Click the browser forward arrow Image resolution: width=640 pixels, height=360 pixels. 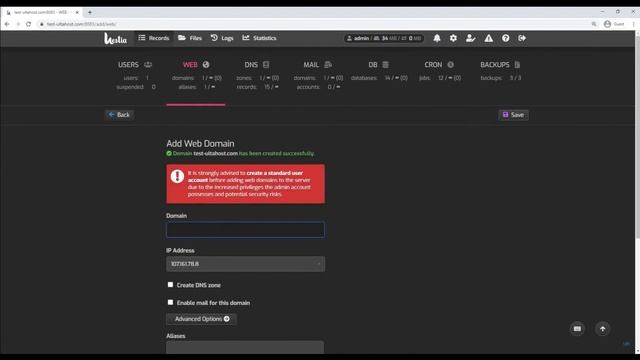pyautogui.click(x=18, y=24)
